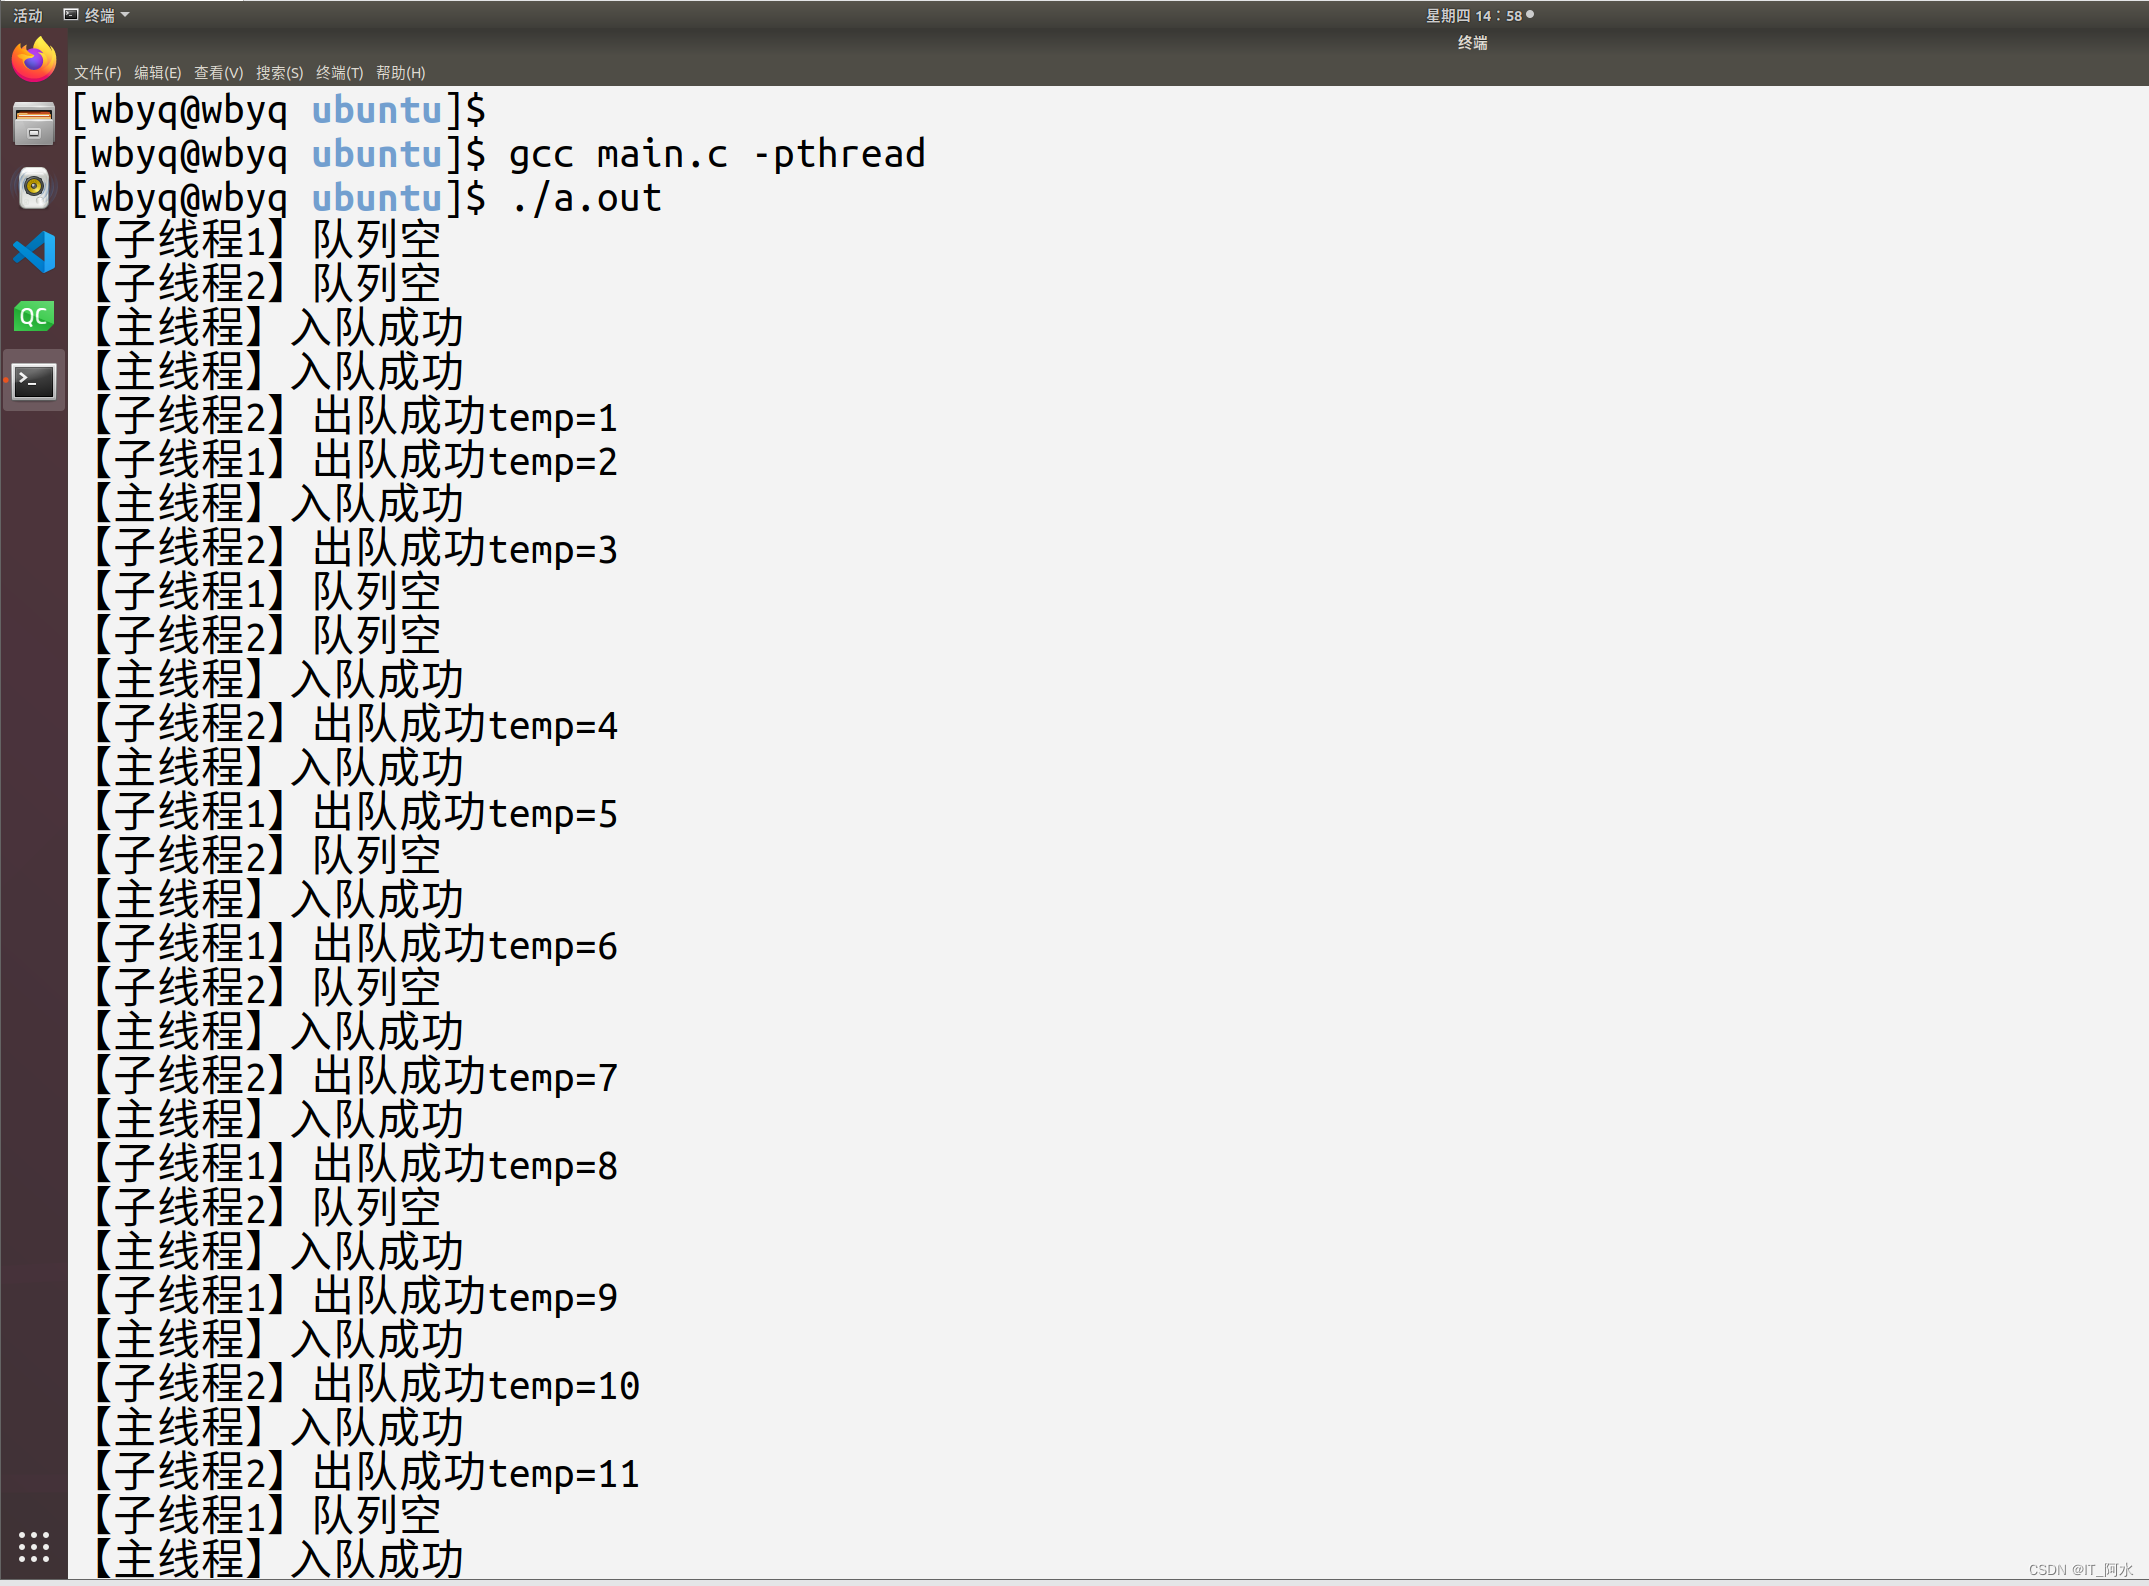Open the 帮助(H) menu
2149x1586 pixels.
[x=400, y=73]
